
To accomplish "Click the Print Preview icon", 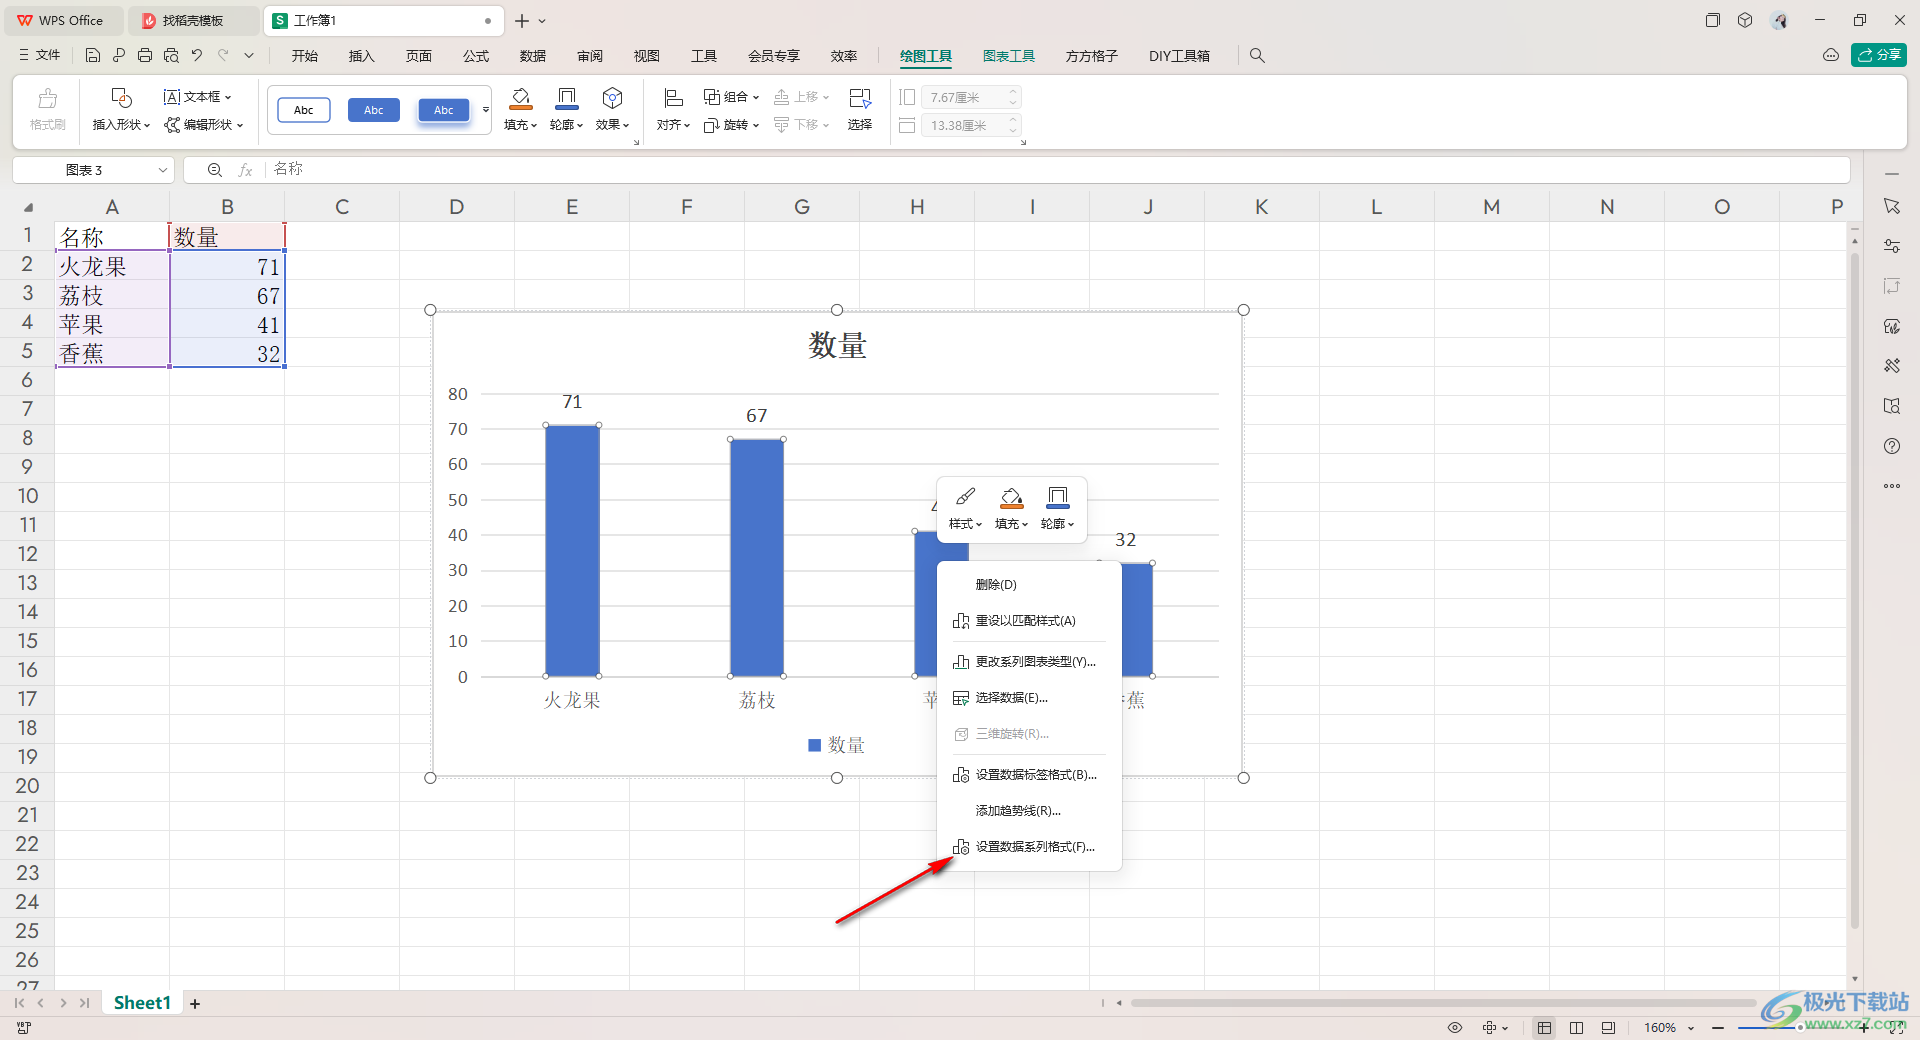I will click(x=171, y=56).
